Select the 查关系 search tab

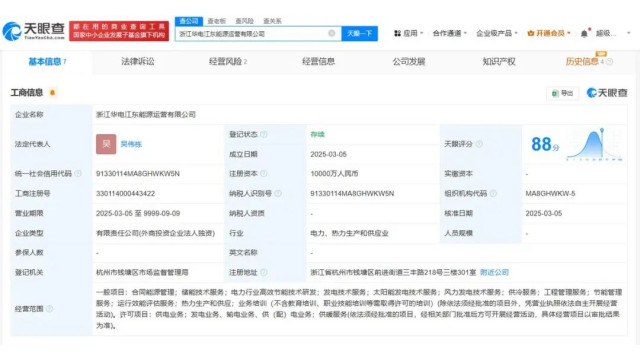(272, 21)
